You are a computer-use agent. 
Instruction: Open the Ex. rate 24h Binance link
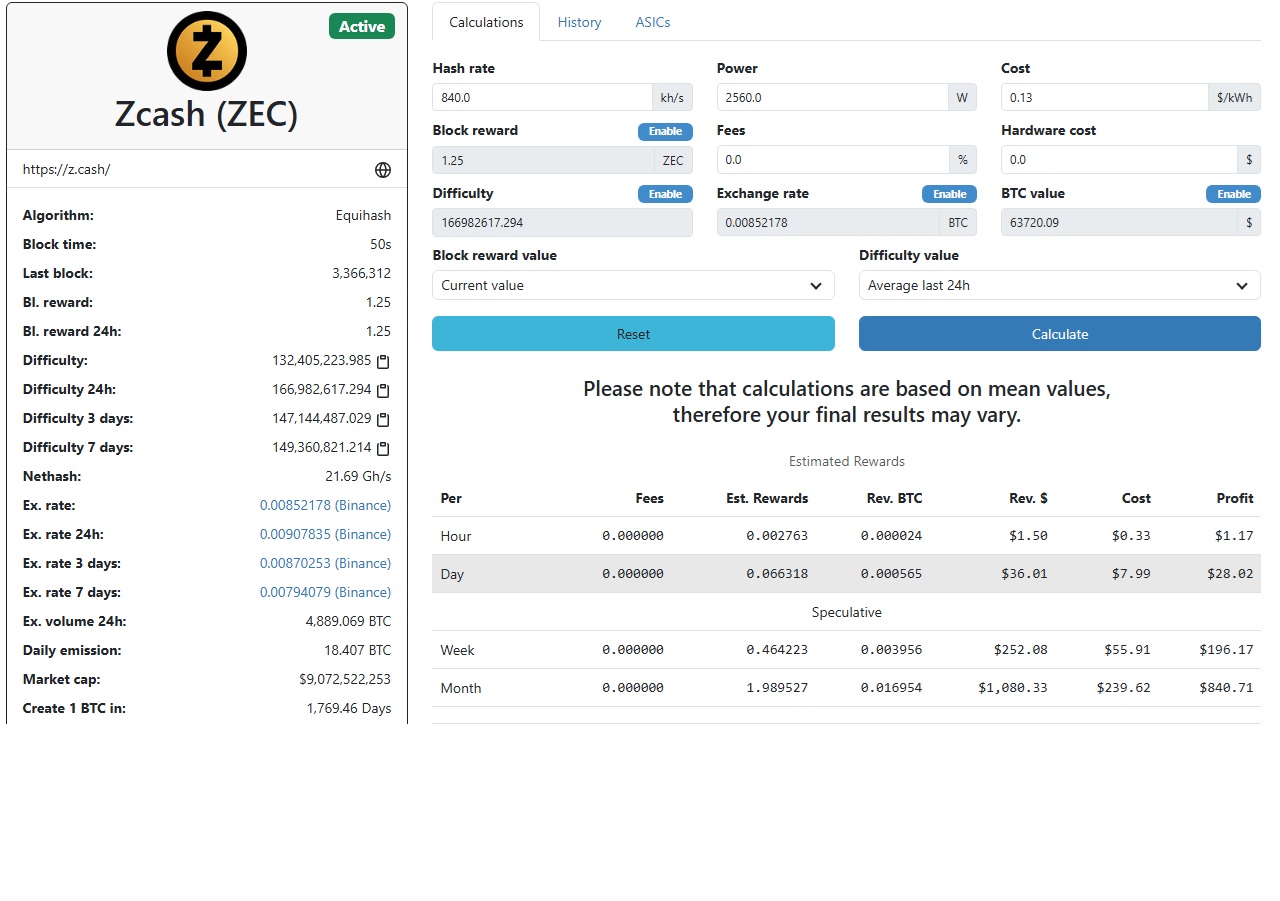[325, 535]
